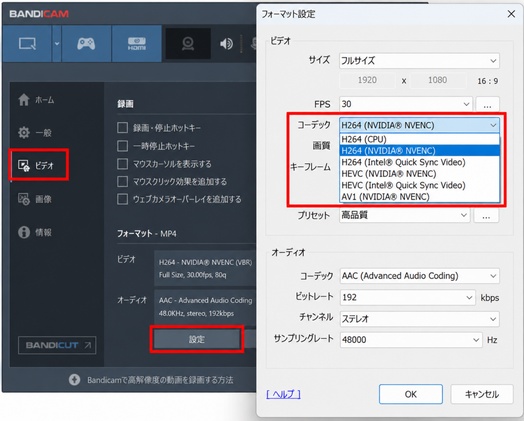This screenshot has width=524, height=421.
Task: Select AV1 (NVIDIA NVENC) codec option
Action: pos(419,196)
